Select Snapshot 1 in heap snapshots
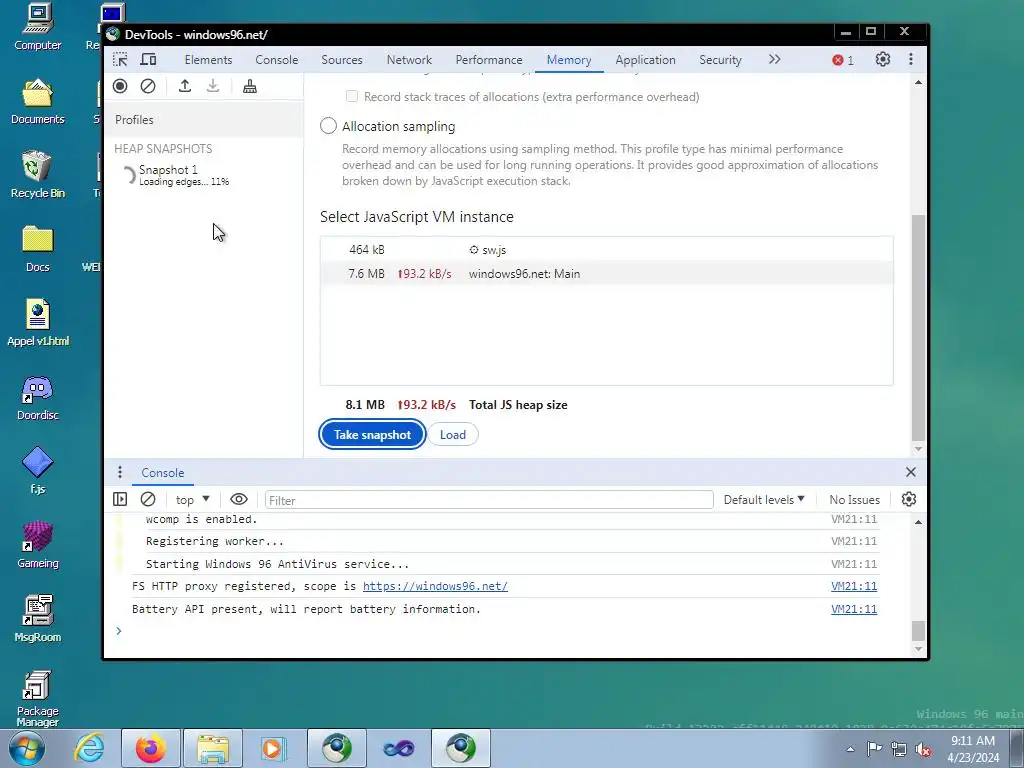Screen dimensions: 1024x768 pyautogui.click(x=204, y=175)
